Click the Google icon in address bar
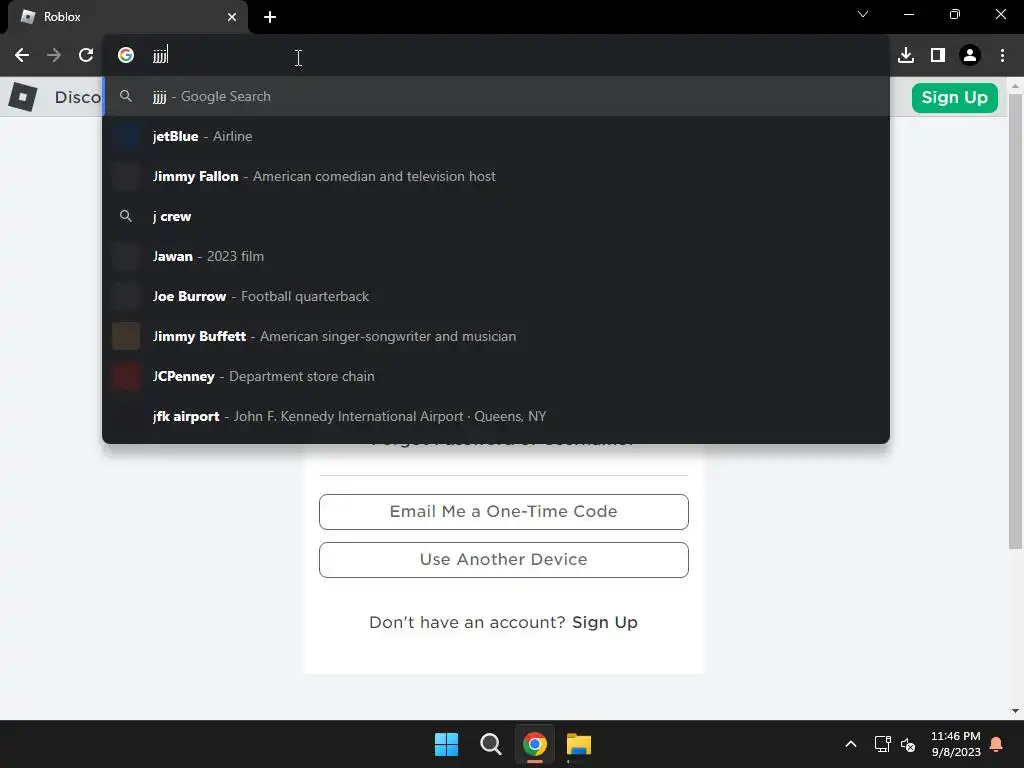The width and height of the screenshot is (1024, 768). 125,56
